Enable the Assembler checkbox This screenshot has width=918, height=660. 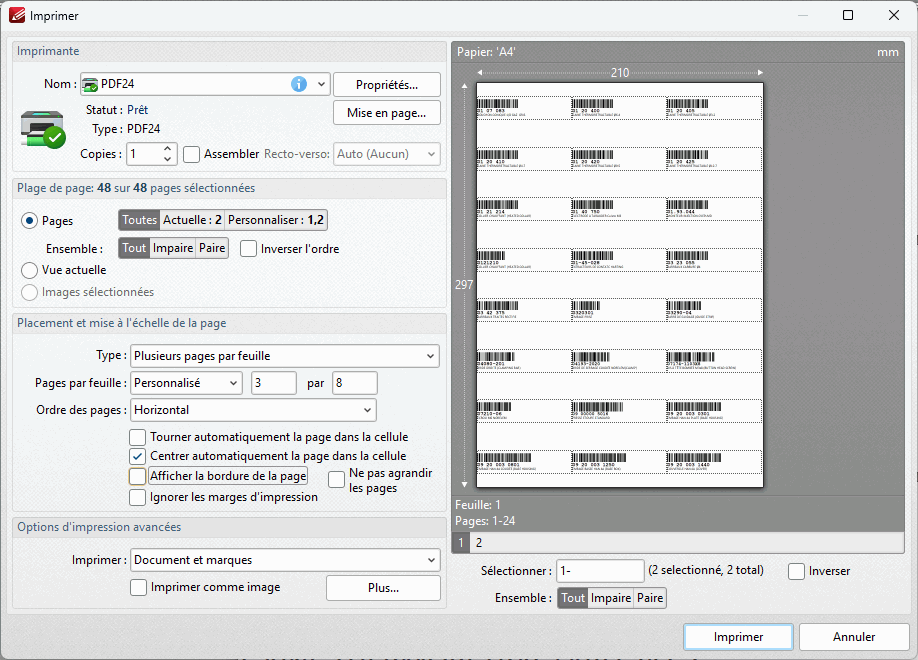click(192, 154)
